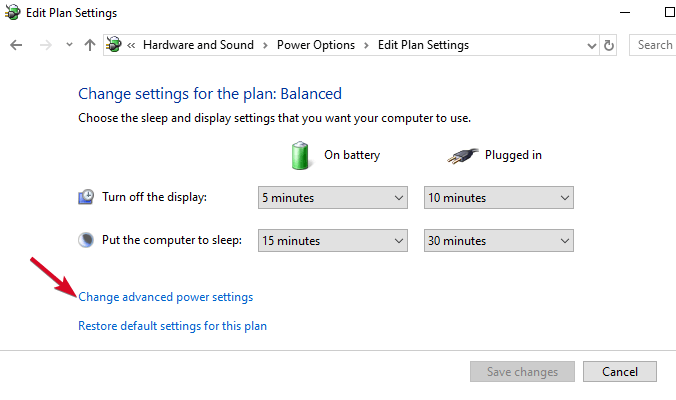This screenshot has width=676, height=400.
Task: Navigate to Hardware and Sound breadcrumb
Action: point(198,45)
